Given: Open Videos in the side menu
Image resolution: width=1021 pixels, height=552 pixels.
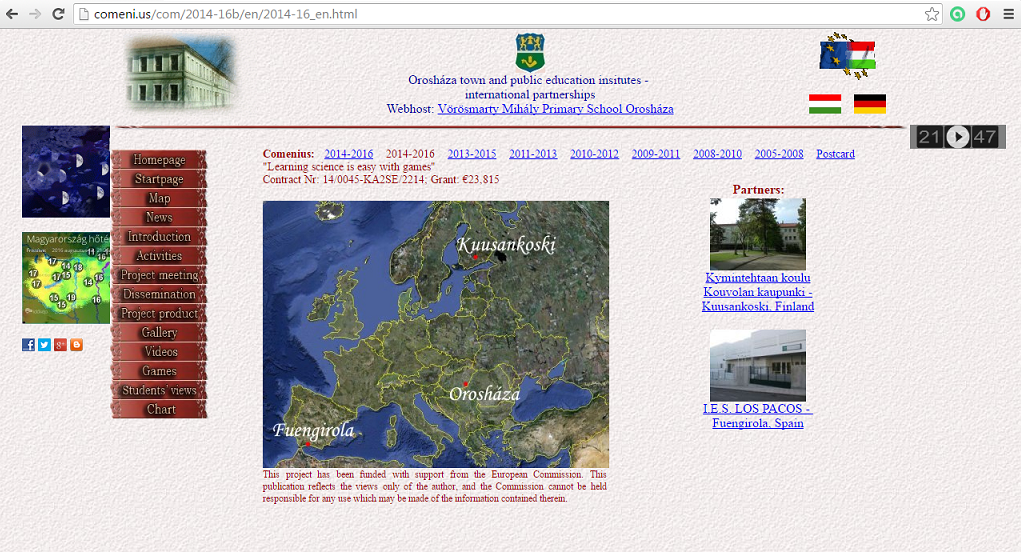Looking at the screenshot, I should click(160, 352).
